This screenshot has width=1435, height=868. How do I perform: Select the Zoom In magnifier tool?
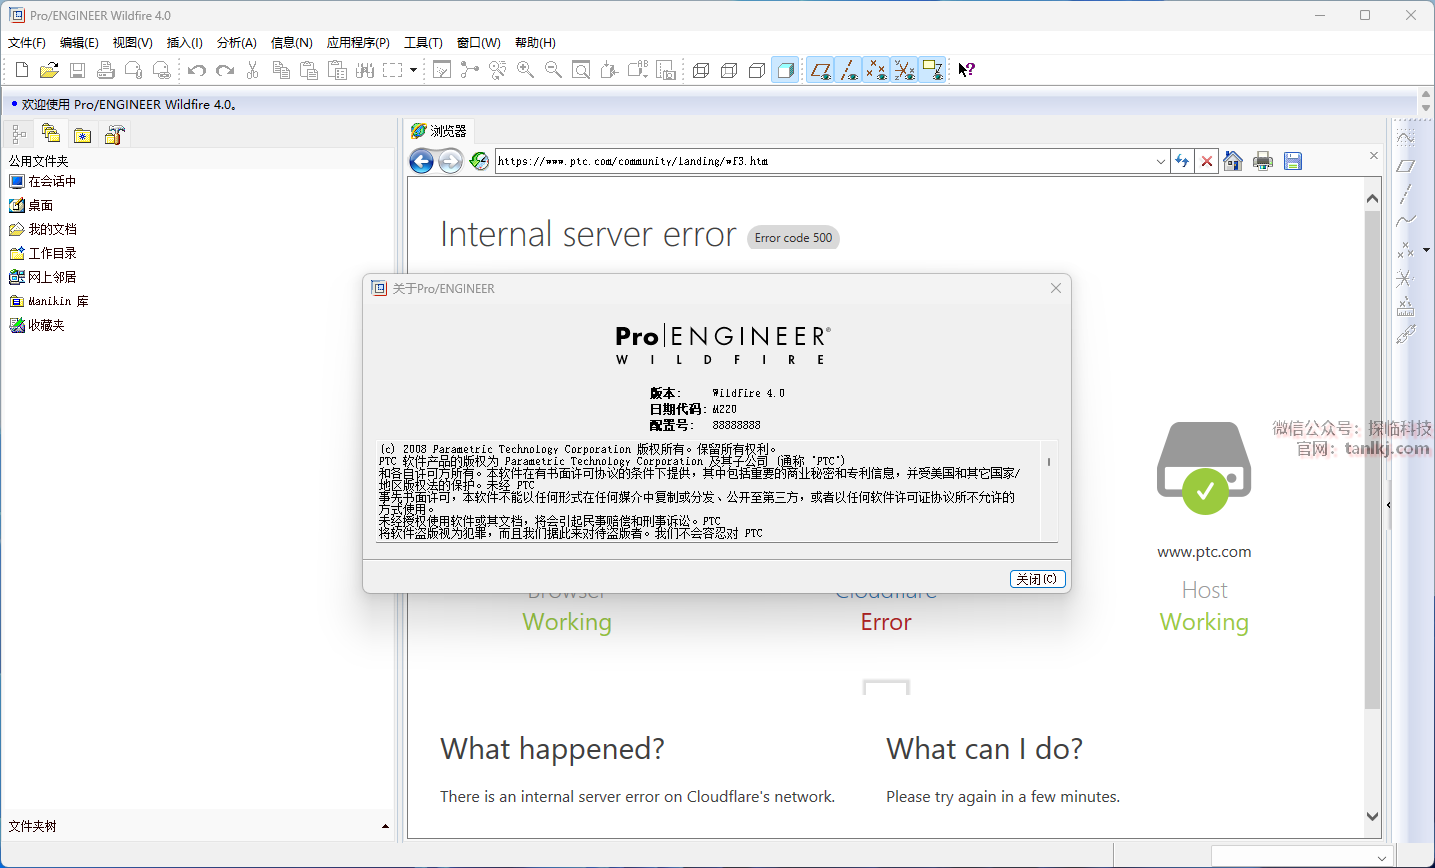[x=525, y=70]
